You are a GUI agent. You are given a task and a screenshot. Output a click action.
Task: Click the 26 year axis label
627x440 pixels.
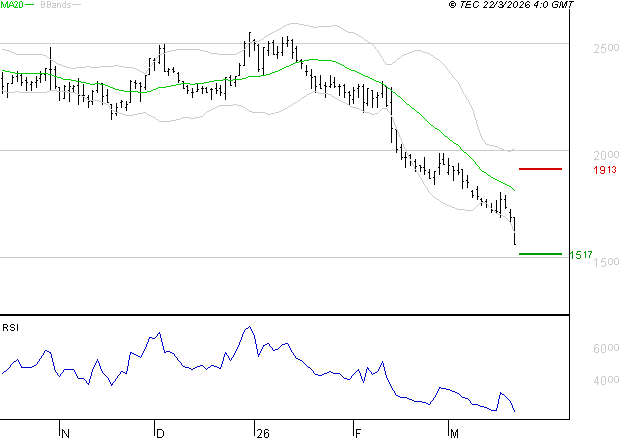263,433
